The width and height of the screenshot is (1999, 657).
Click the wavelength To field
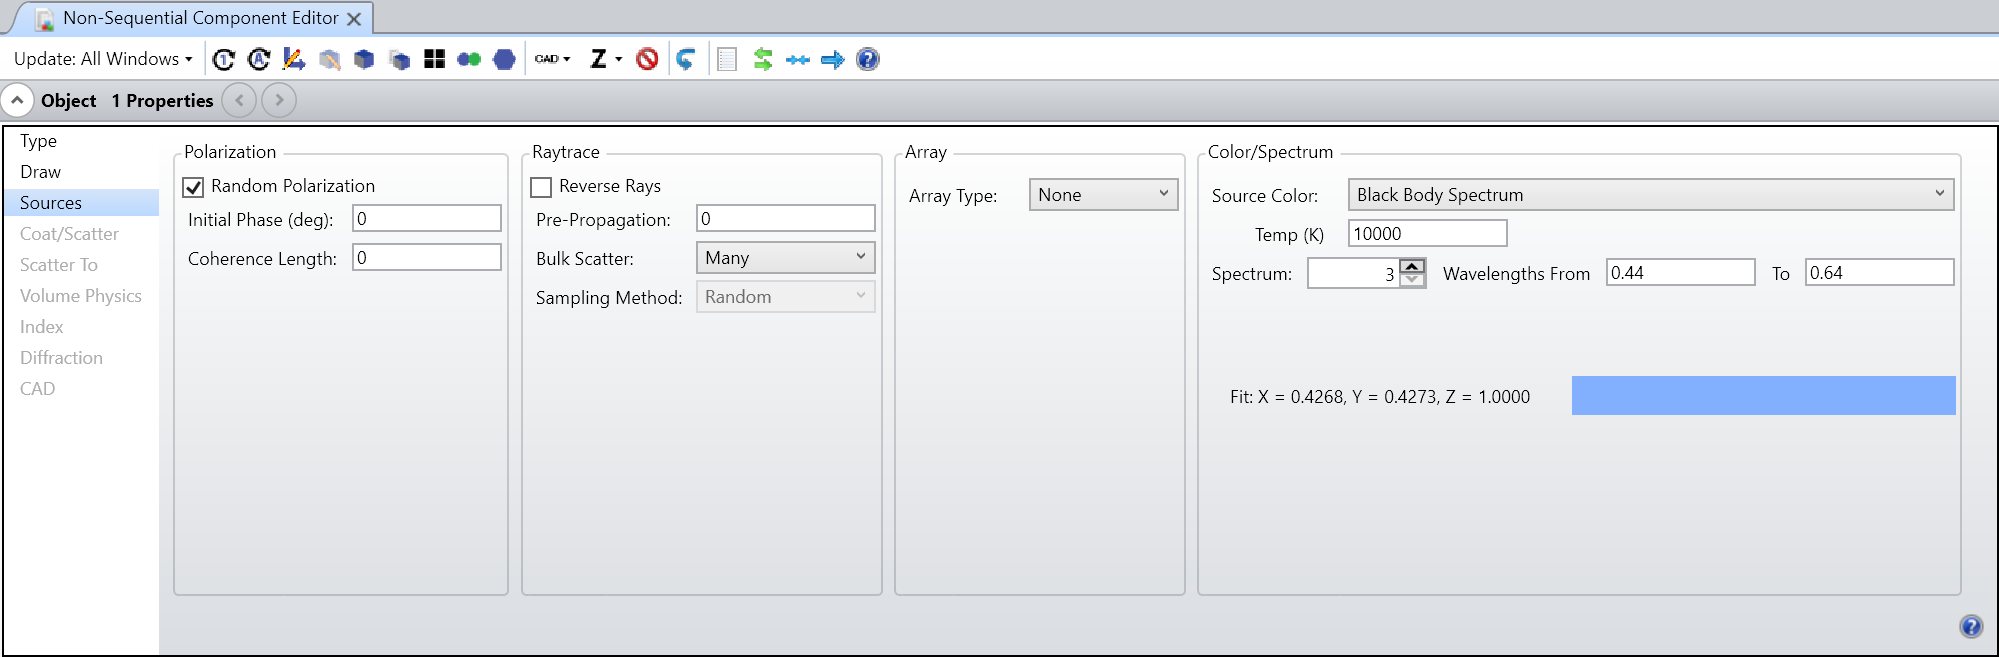pyautogui.click(x=1880, y=273)
